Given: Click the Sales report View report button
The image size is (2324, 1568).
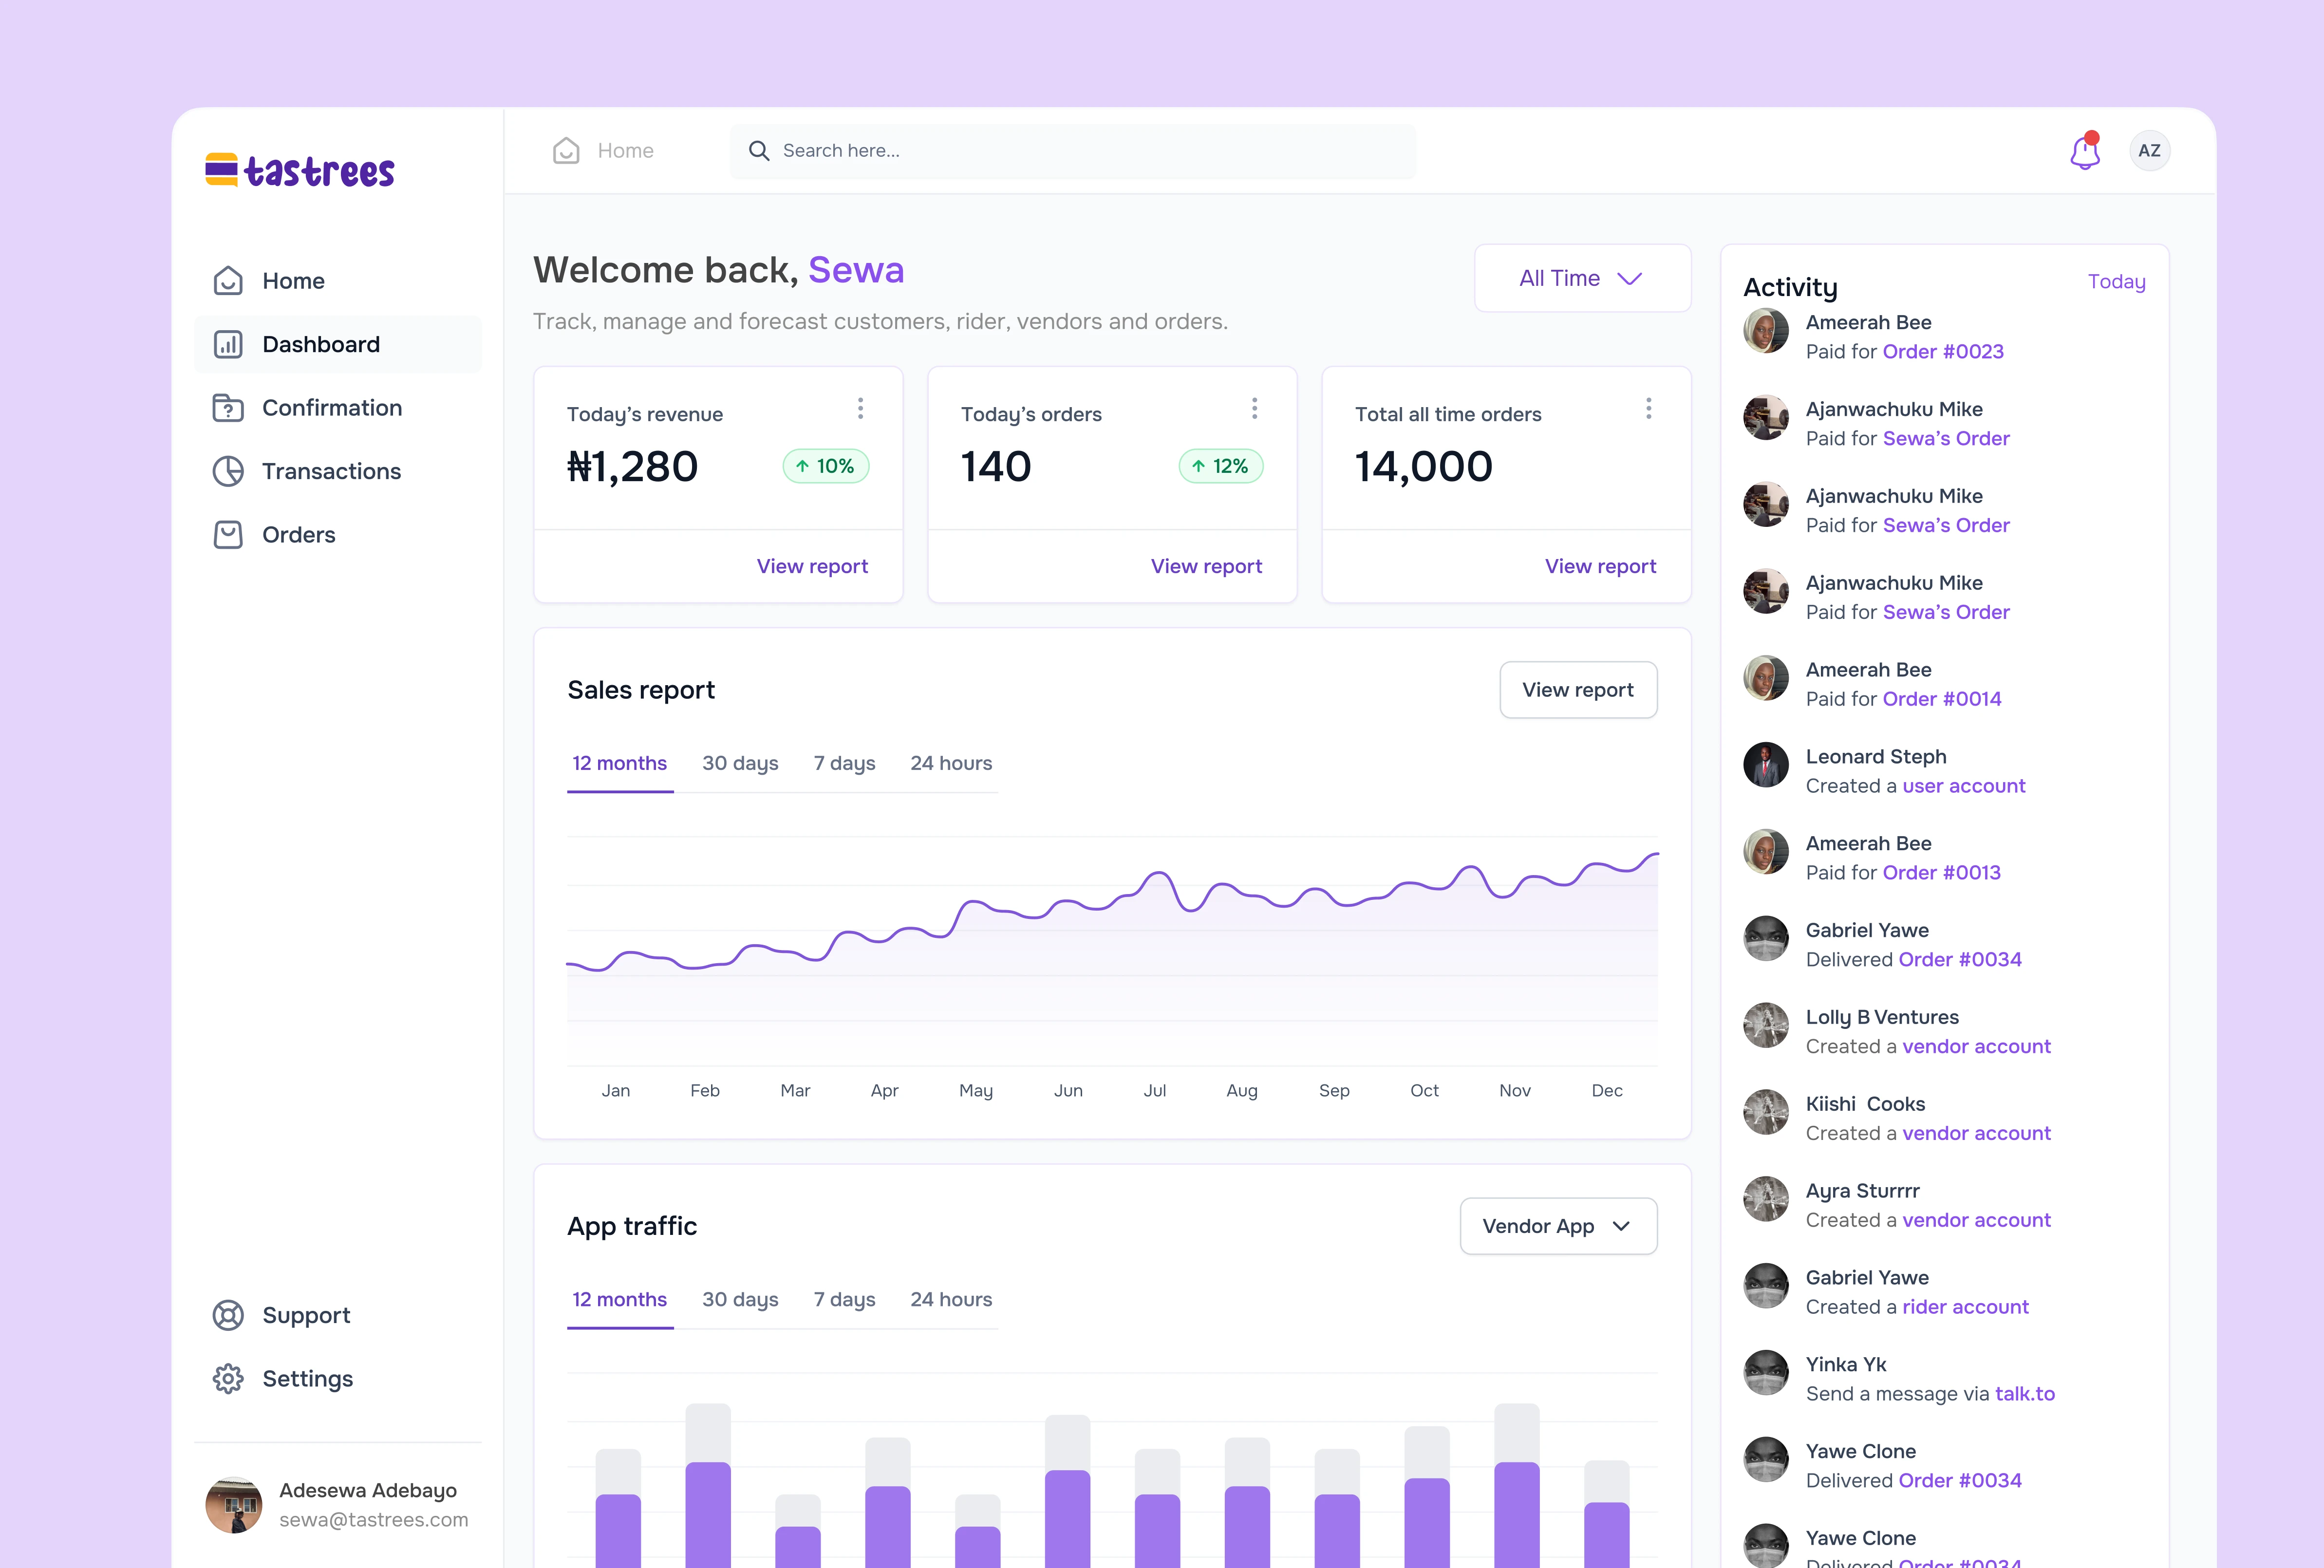Looking at the screenshot, I should click(1578, 690).
